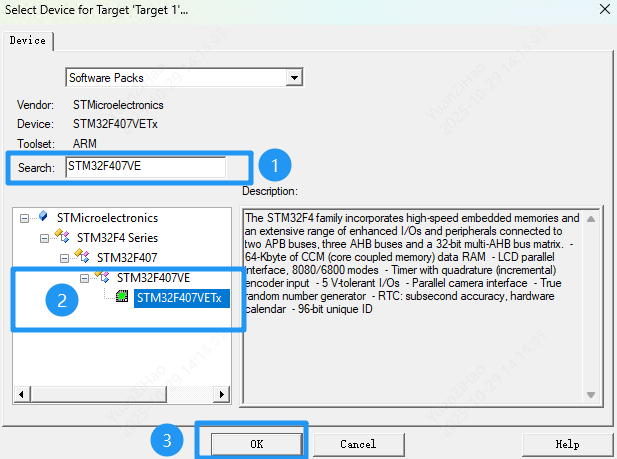Switch to the Device tab

(27, 40)
